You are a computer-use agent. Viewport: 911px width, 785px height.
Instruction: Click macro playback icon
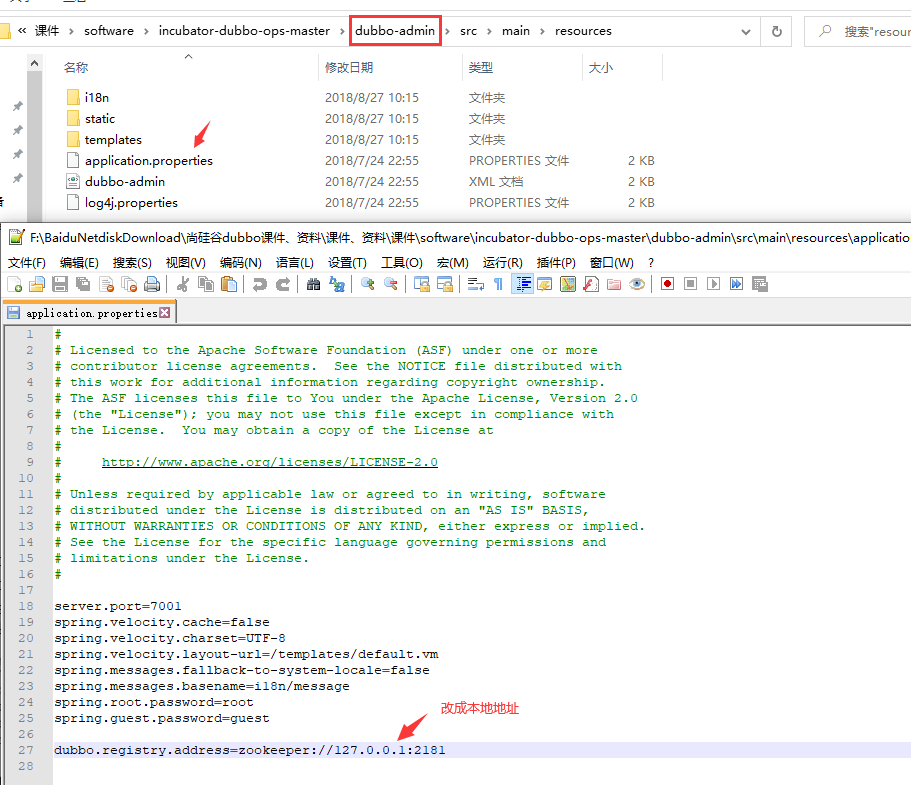point(713,284)
